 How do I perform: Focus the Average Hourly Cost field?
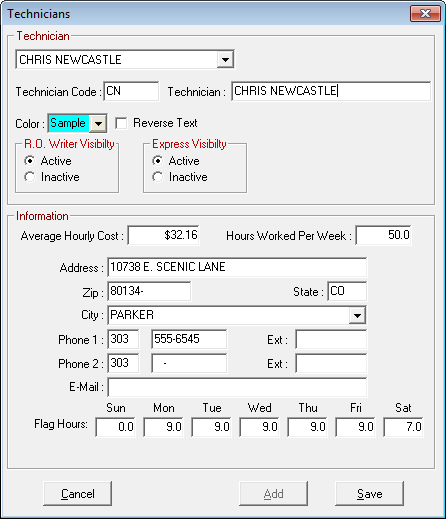(x=163, y=235)
